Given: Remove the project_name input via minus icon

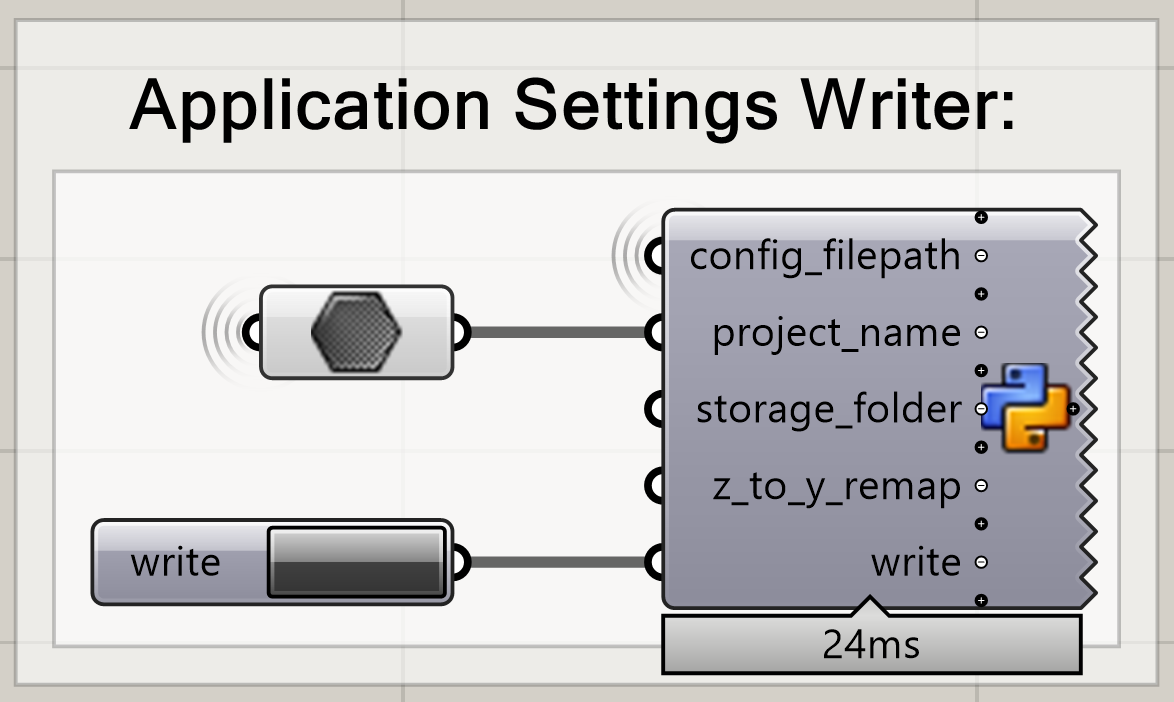Looking at the screenshot, I should coord(981,332).
